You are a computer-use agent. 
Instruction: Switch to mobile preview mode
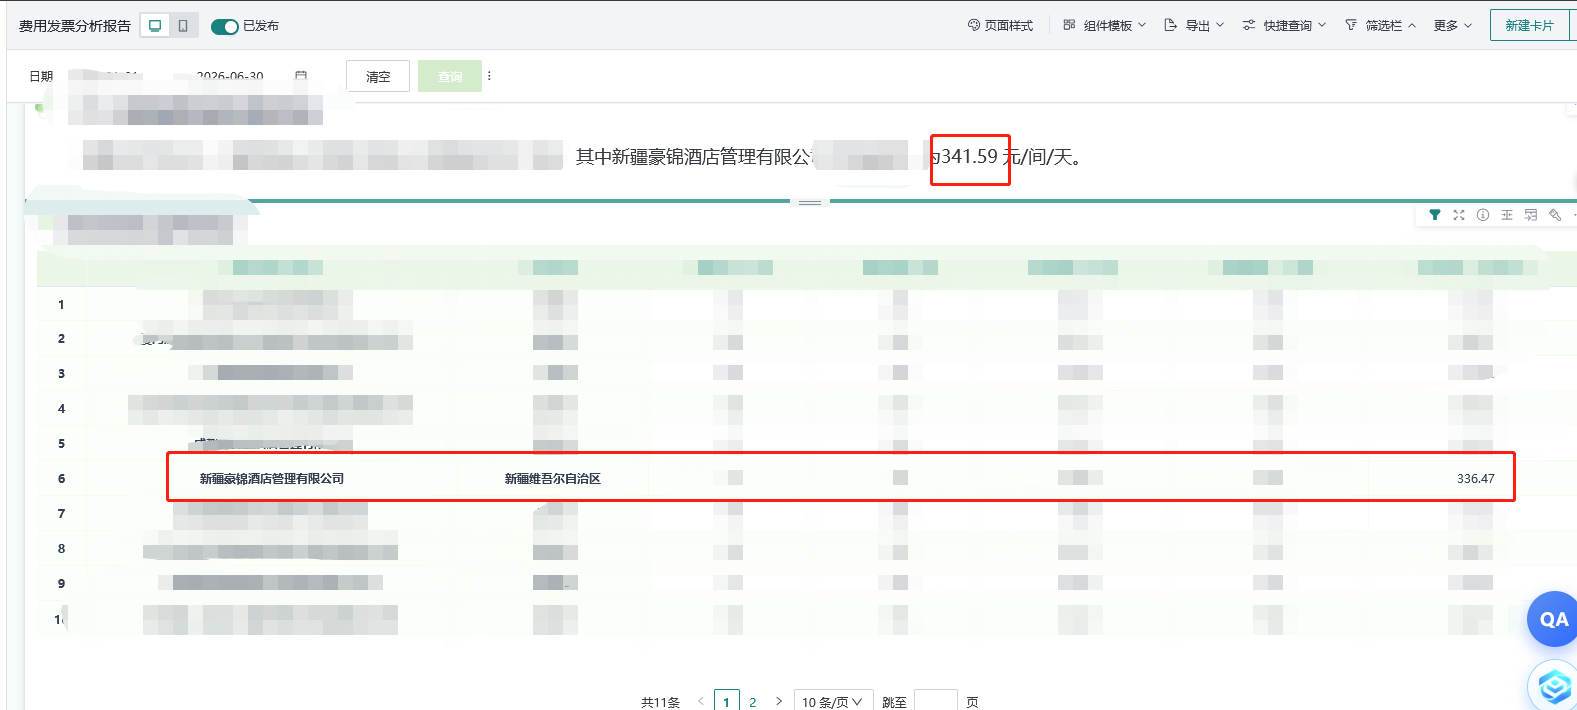(x=183, y=26)
